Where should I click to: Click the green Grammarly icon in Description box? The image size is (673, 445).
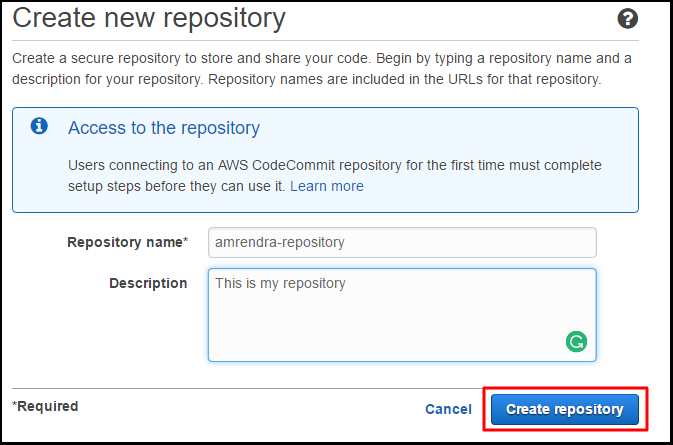(576, 342)
